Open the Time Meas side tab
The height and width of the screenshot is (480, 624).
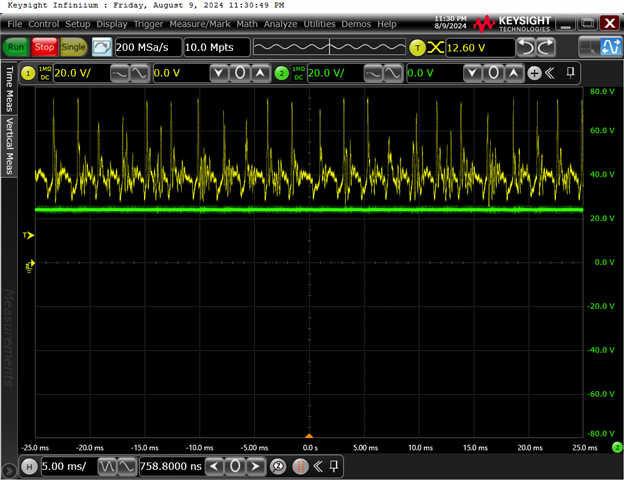(x=9, y=89)
